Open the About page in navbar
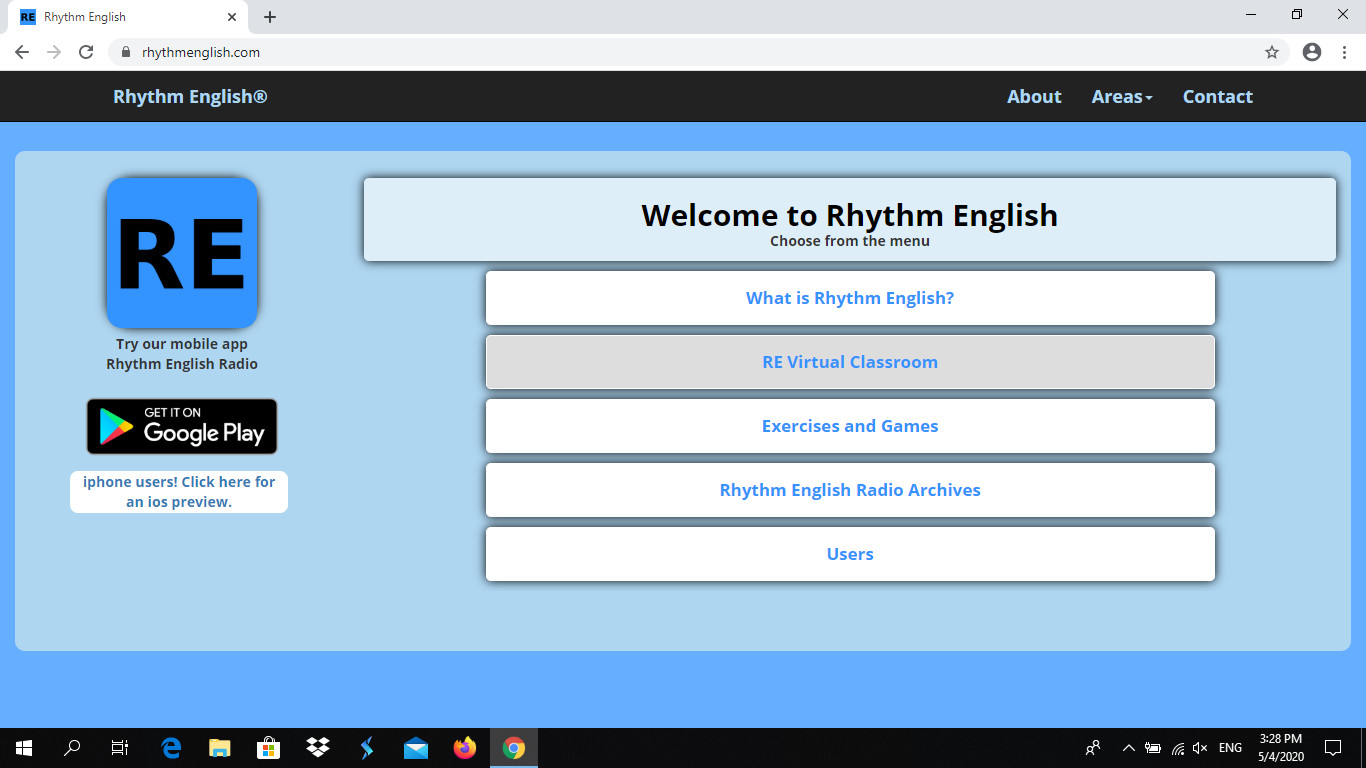The image size is (1366, 768). [x=1034, y=97]
